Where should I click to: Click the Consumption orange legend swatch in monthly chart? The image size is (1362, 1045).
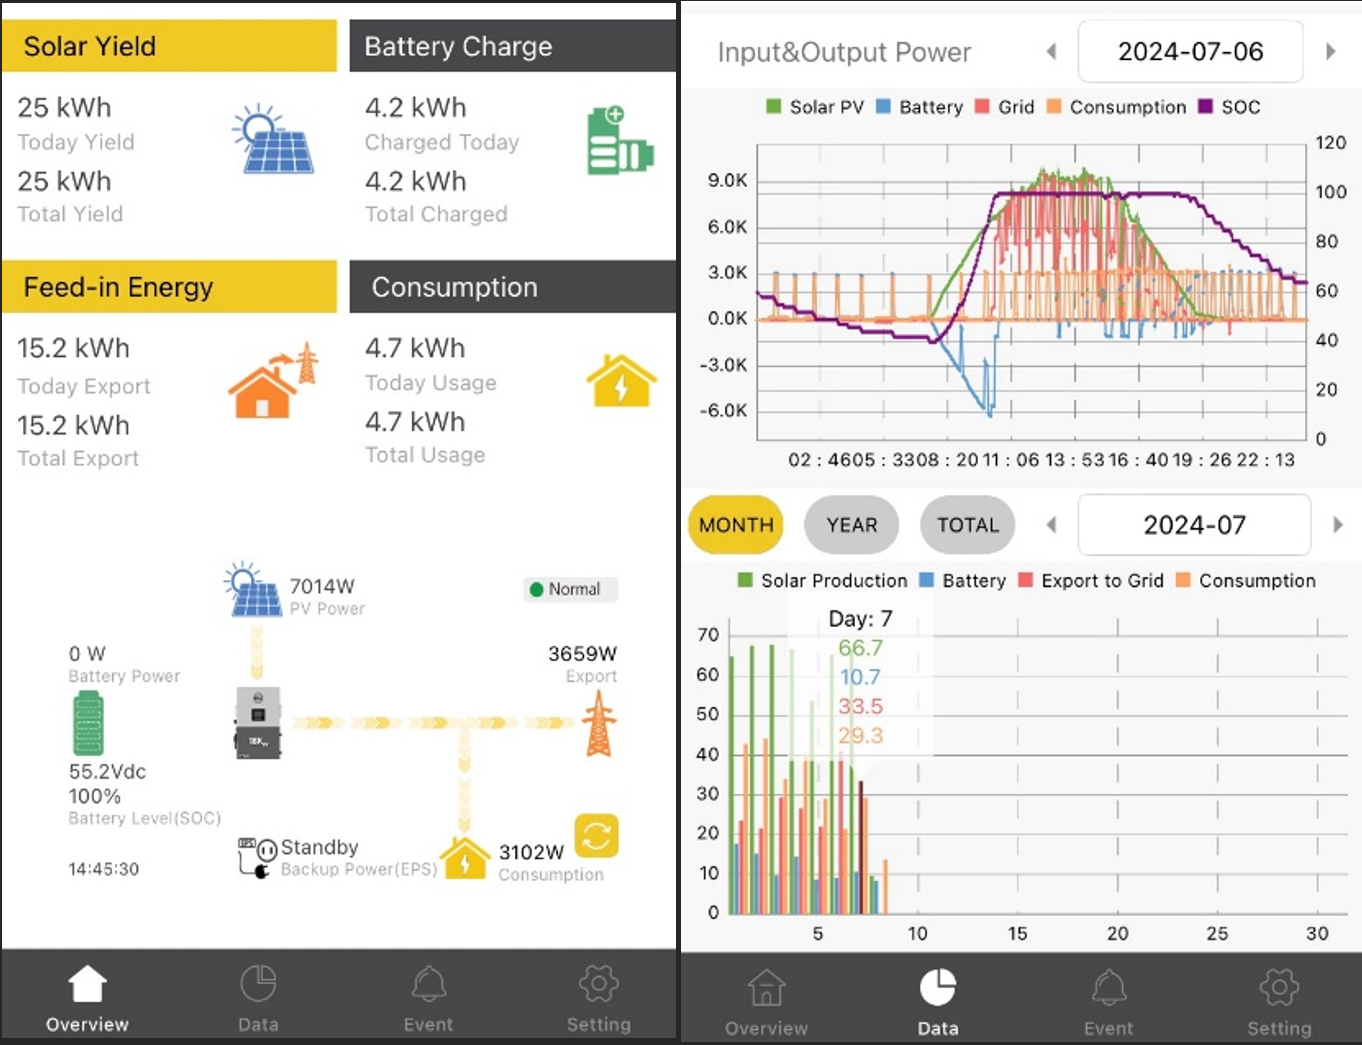[1183, 581]
